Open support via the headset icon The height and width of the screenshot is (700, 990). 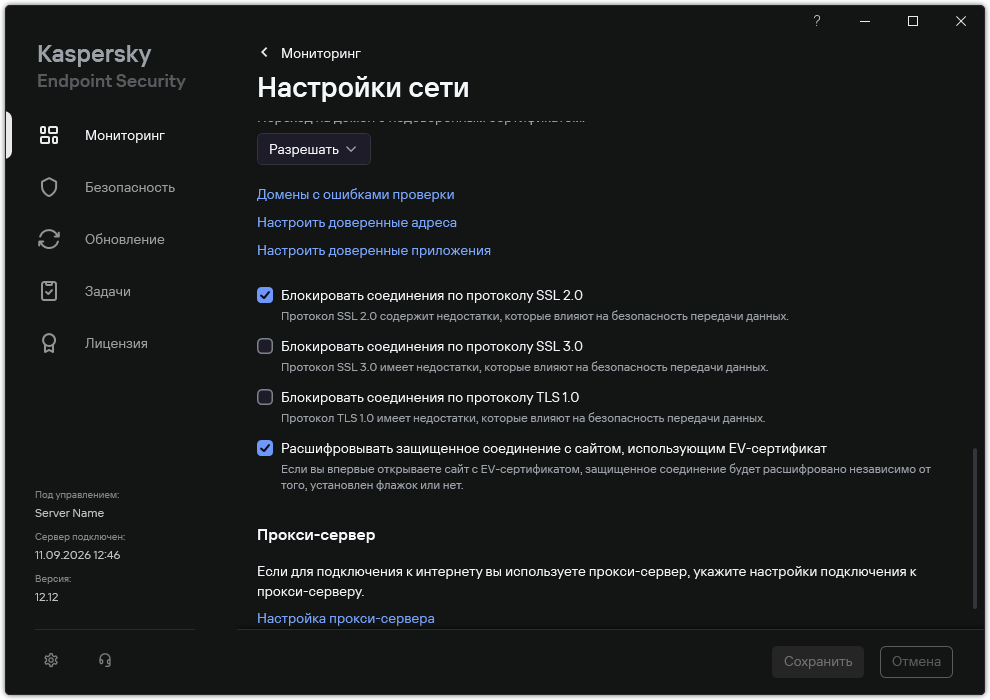(105, 660)
